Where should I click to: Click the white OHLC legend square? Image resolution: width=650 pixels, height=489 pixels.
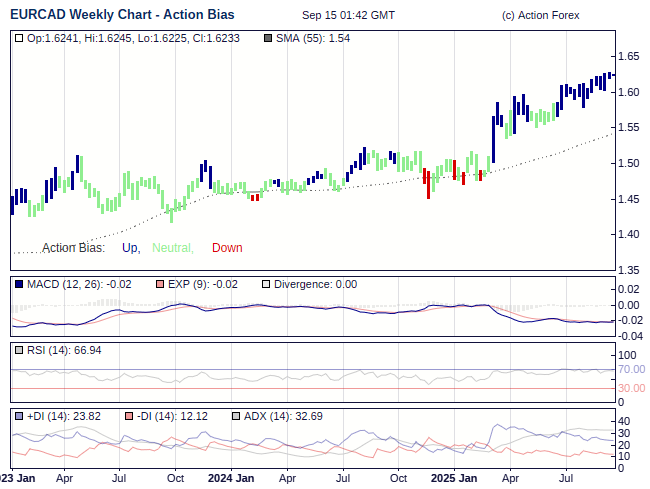19,38
